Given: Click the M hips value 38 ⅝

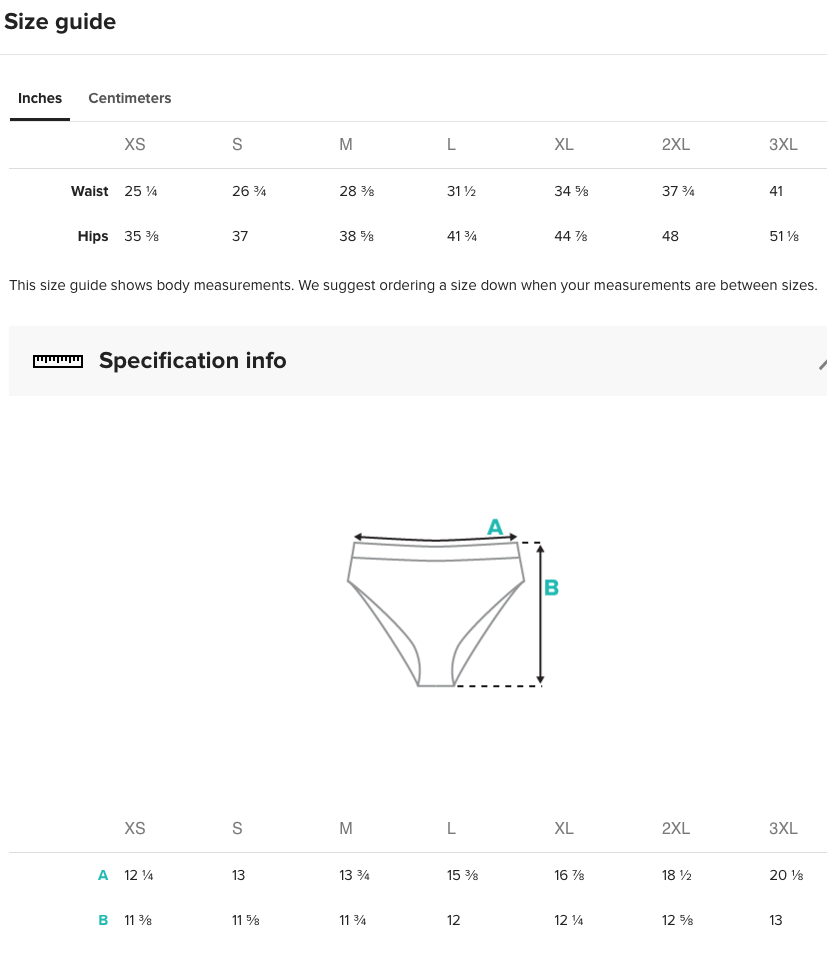Looking at the screenshot, I should click(357, 236).
